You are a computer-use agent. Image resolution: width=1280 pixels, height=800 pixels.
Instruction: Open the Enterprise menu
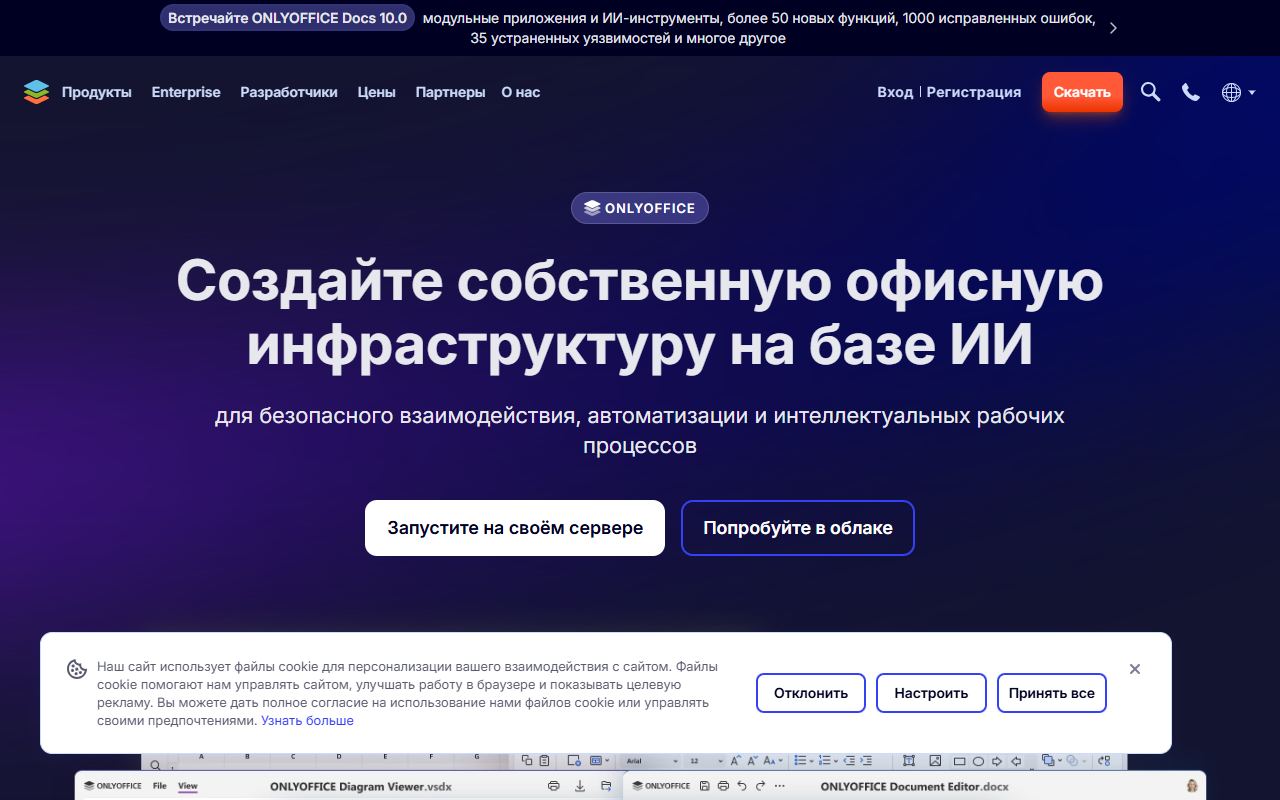[186, 92]
